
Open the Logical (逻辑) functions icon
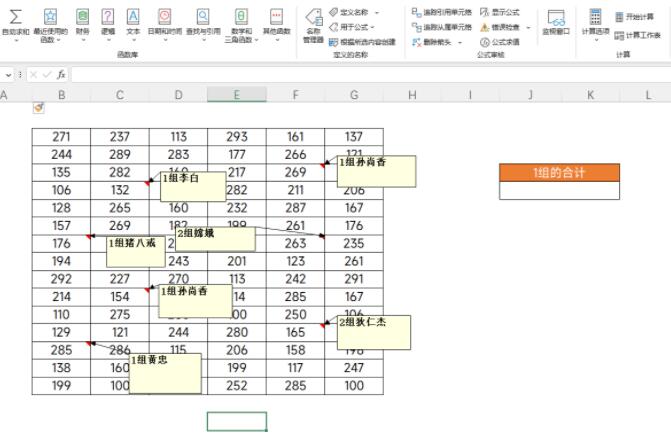[x=108, y=17]
